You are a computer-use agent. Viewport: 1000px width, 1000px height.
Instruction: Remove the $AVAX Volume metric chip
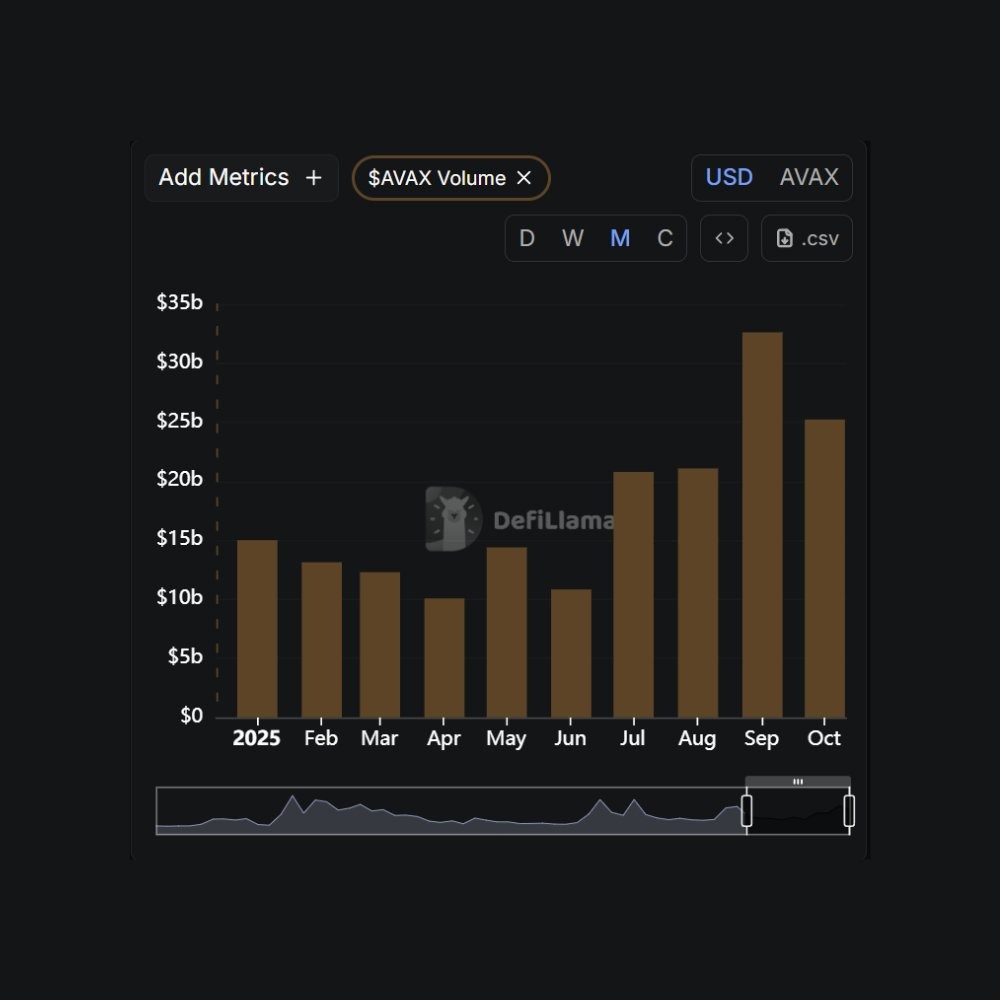[524, 178]
